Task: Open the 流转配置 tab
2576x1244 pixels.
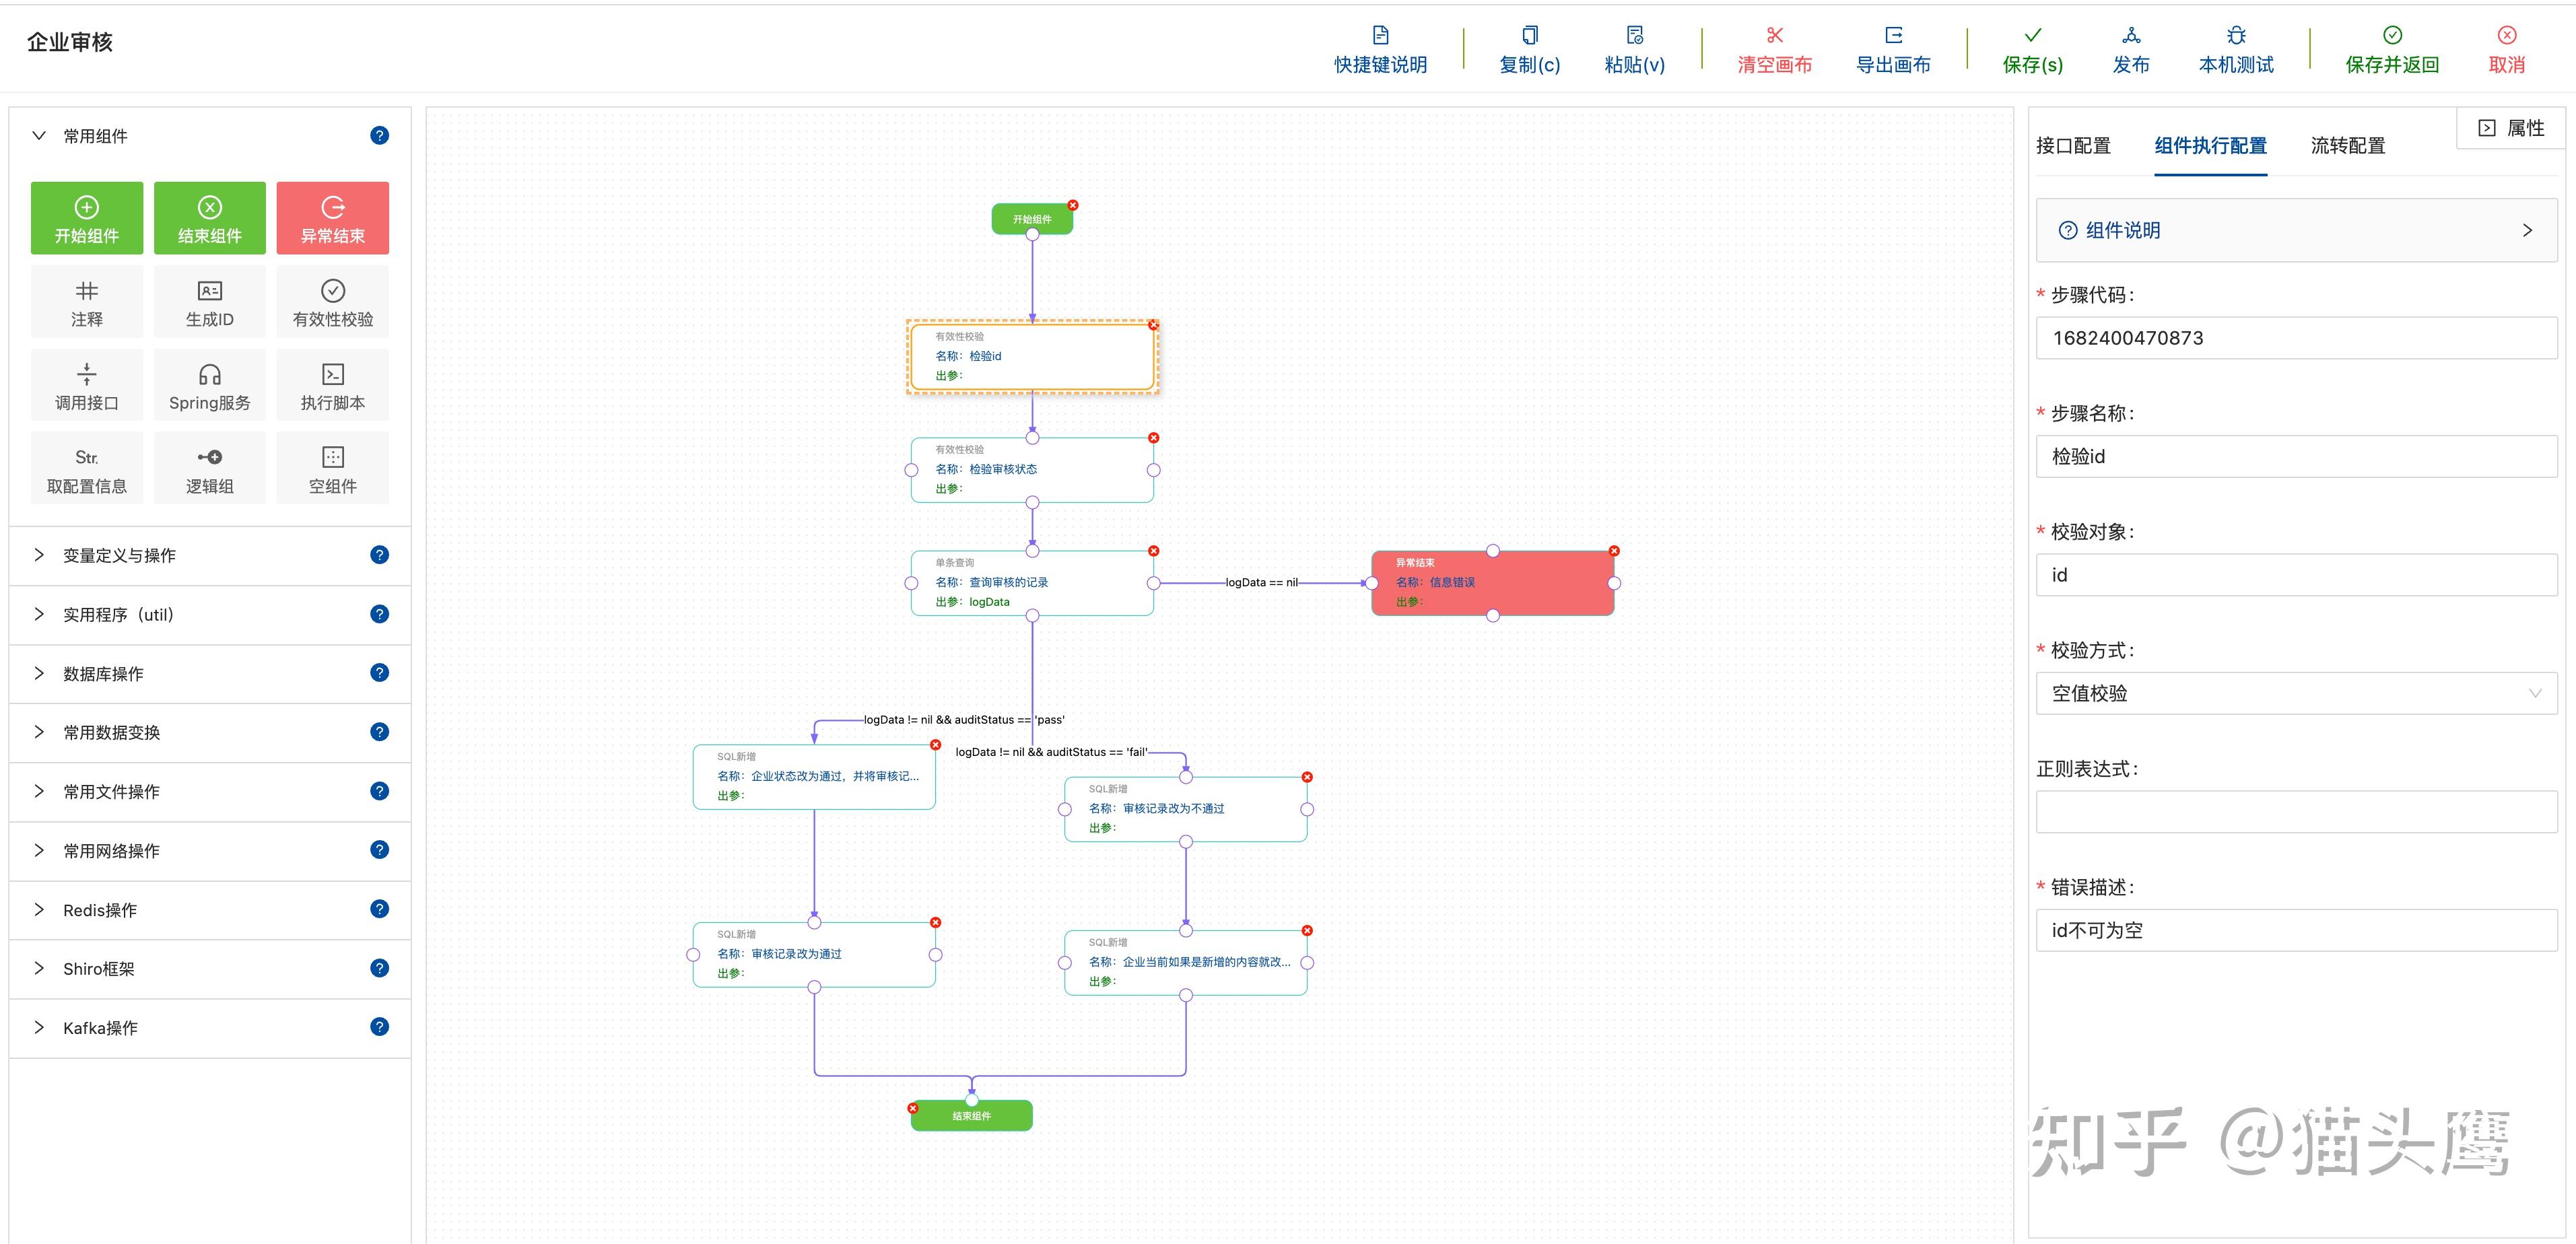Action: tap(2347, 146)
